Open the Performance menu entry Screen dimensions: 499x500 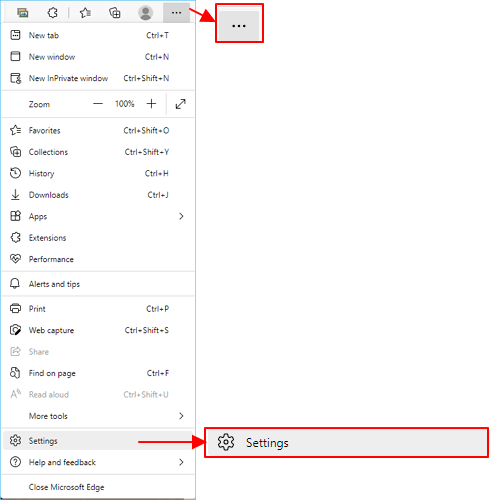pyautogui.click(x=98, y=259)
